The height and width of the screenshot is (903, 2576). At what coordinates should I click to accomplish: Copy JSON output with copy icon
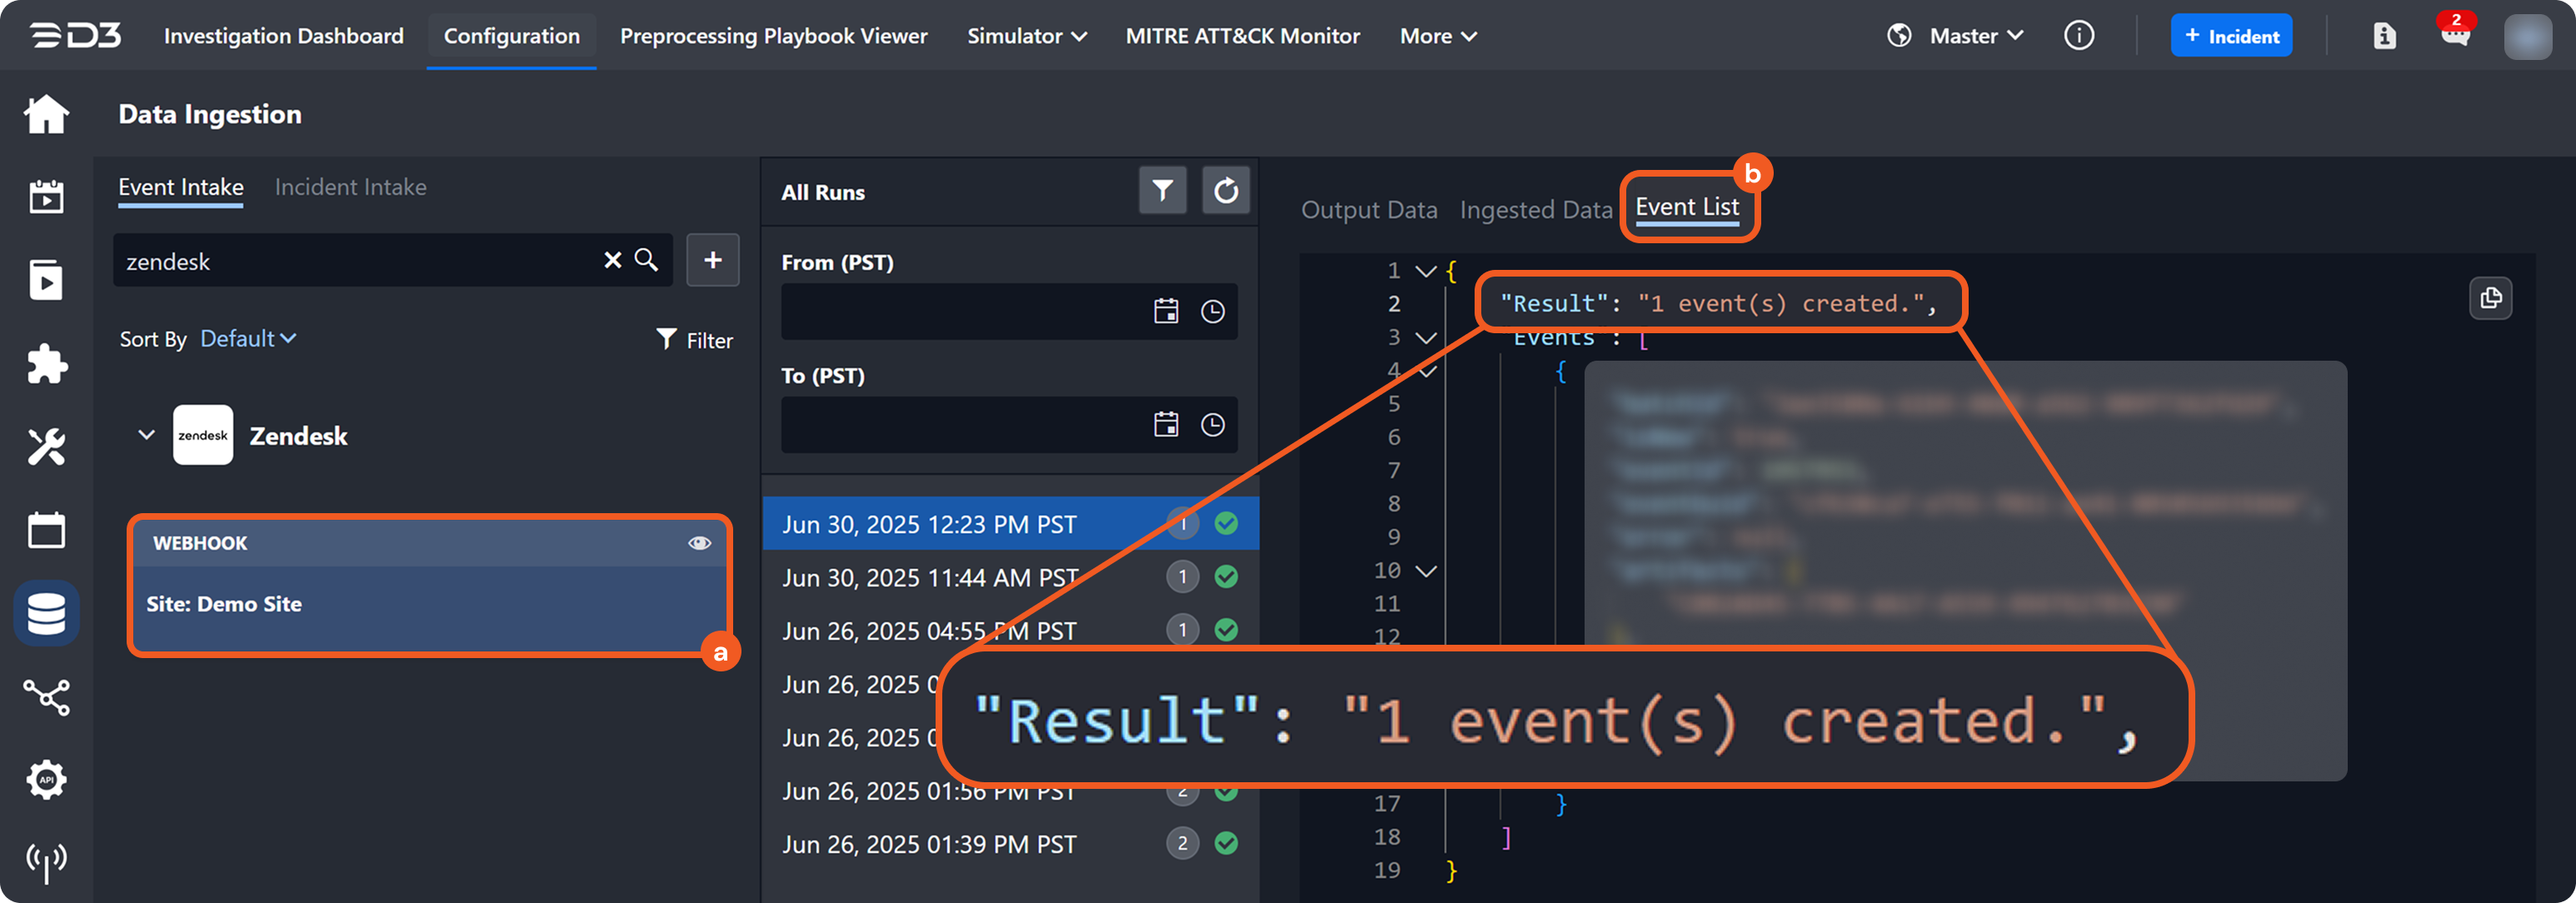coord(2490,298)
